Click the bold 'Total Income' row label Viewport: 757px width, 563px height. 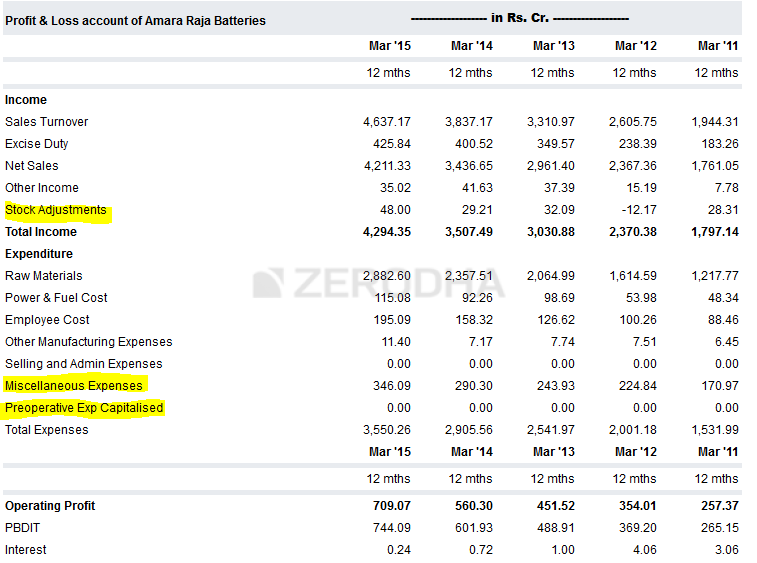pyautogui.click(x=41, y=232)
